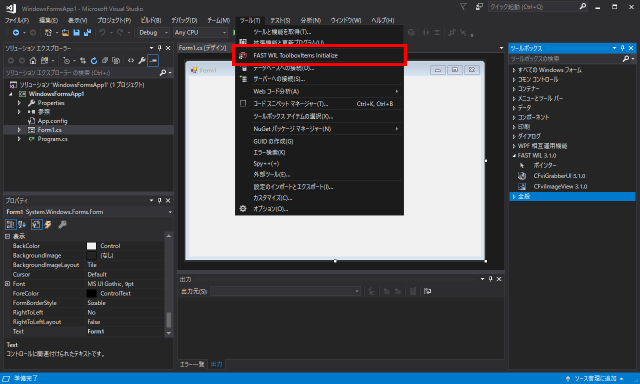Screen dimensions: 640x384
Task: Expand the コモン コントロール toolbox group
Action: click(514, 80)
